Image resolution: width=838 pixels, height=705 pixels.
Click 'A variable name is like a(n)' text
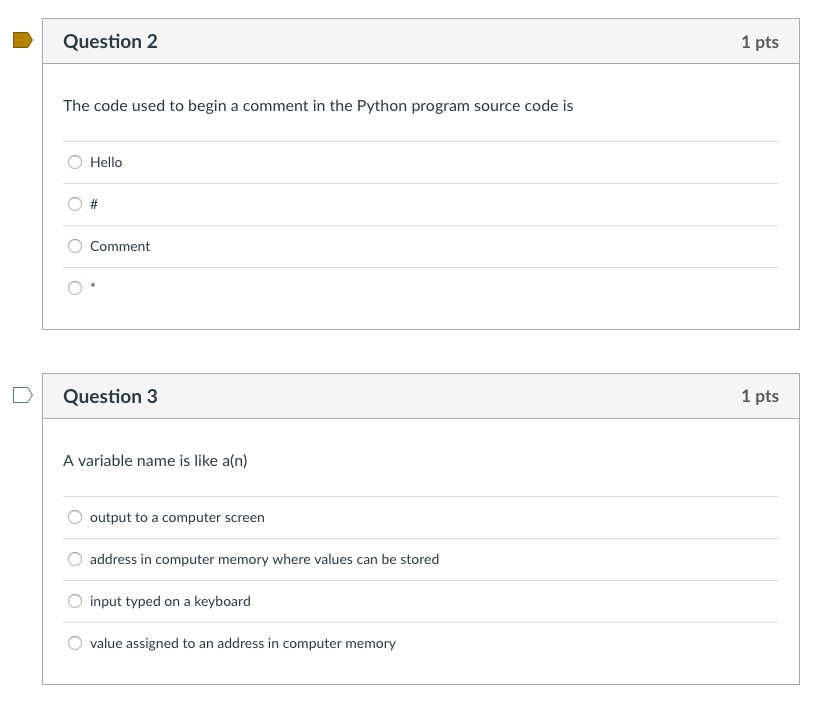[x=155, y=461]
